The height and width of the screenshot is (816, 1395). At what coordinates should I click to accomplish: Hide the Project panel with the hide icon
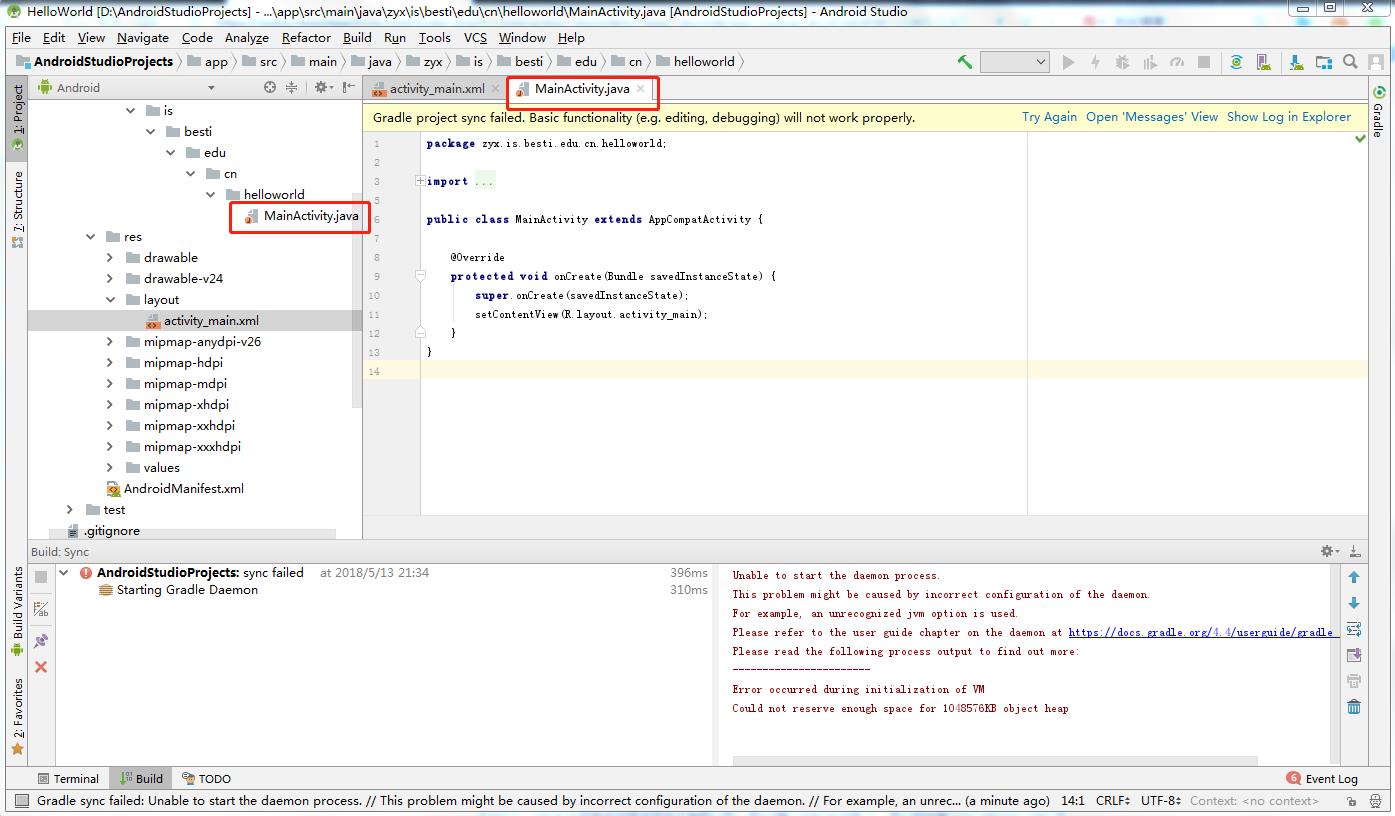[348, 88]
